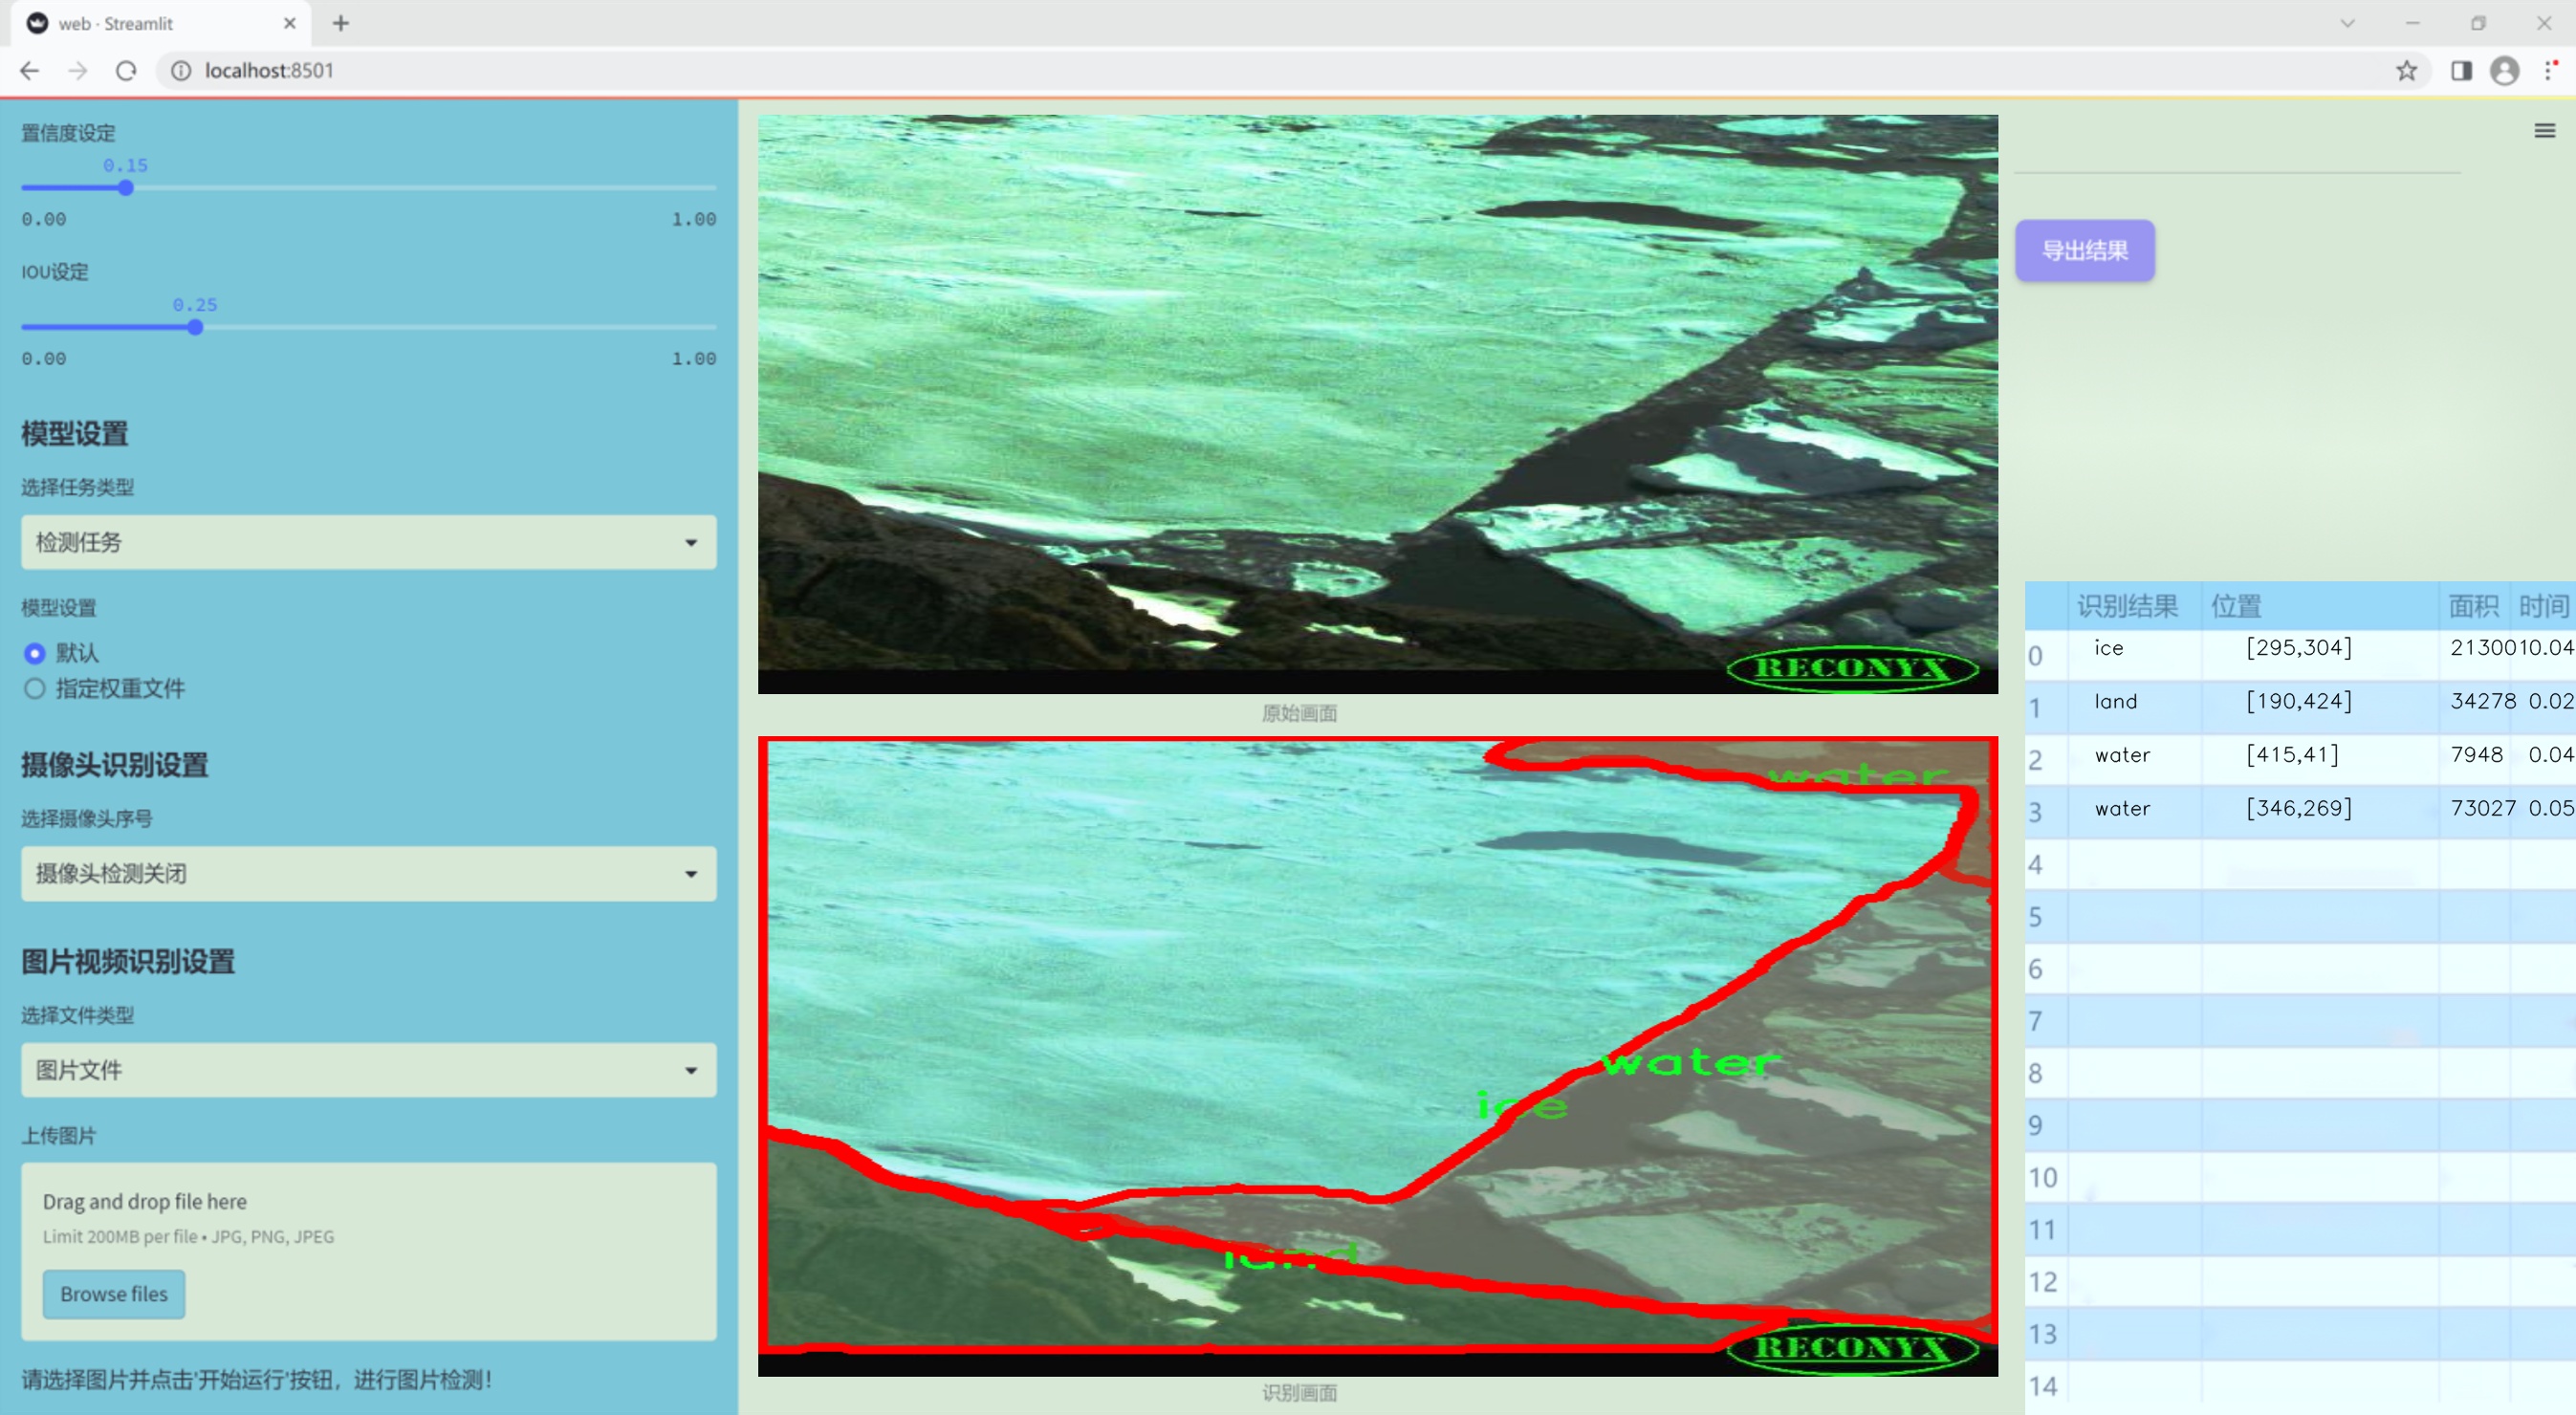Click the 导出结果 export button

click(x=2084, y=250)
